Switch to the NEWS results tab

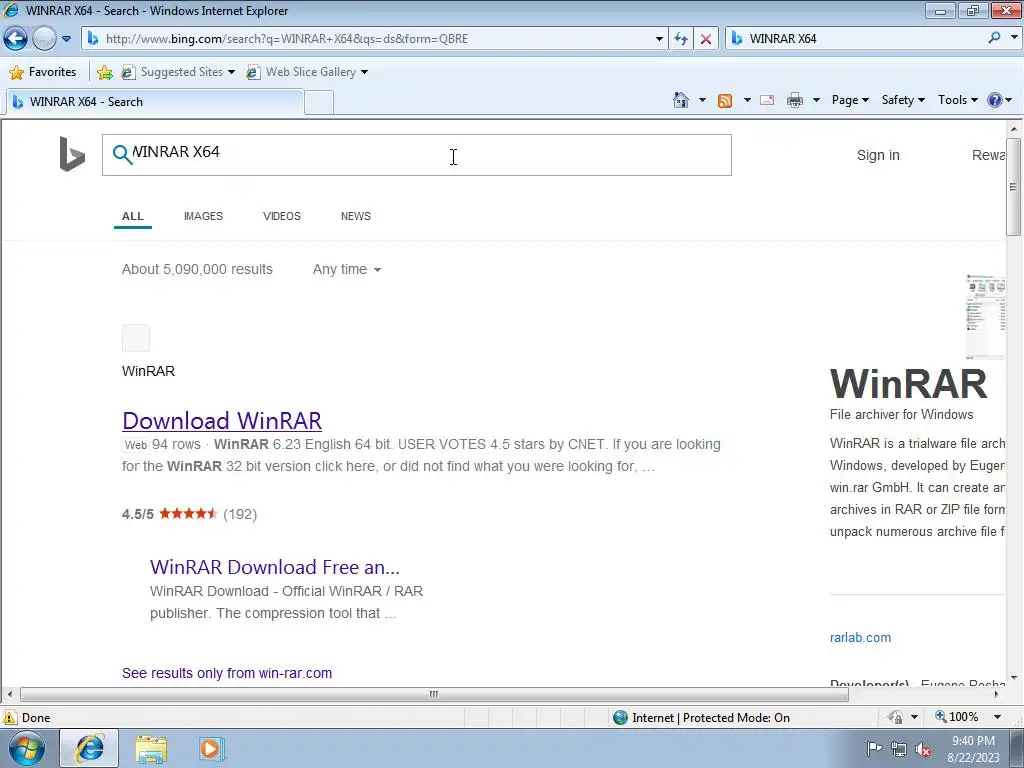click(x=355, y=216)
